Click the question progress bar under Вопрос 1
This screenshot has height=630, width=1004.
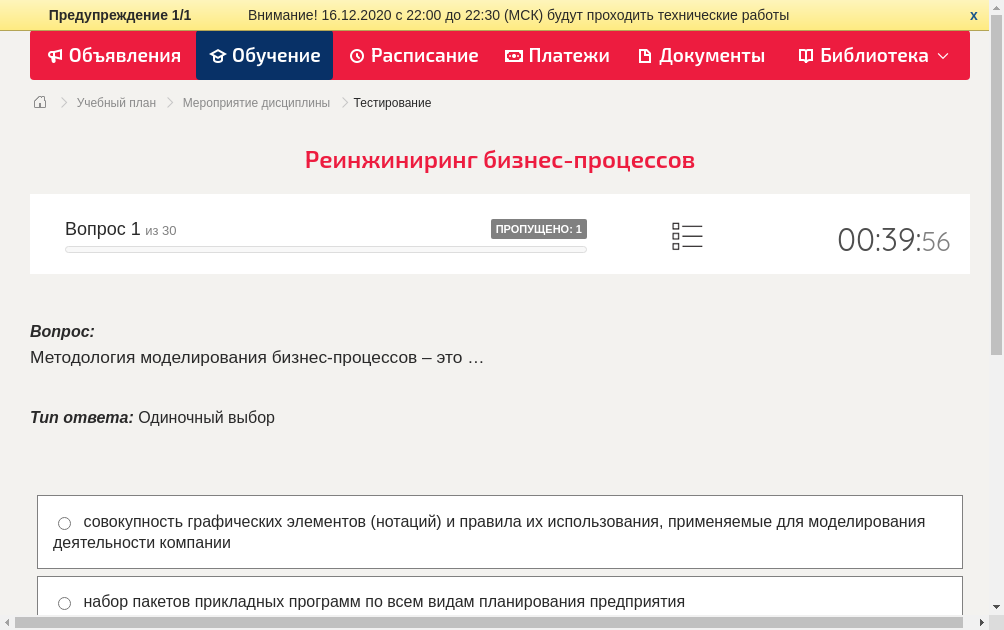325,249
